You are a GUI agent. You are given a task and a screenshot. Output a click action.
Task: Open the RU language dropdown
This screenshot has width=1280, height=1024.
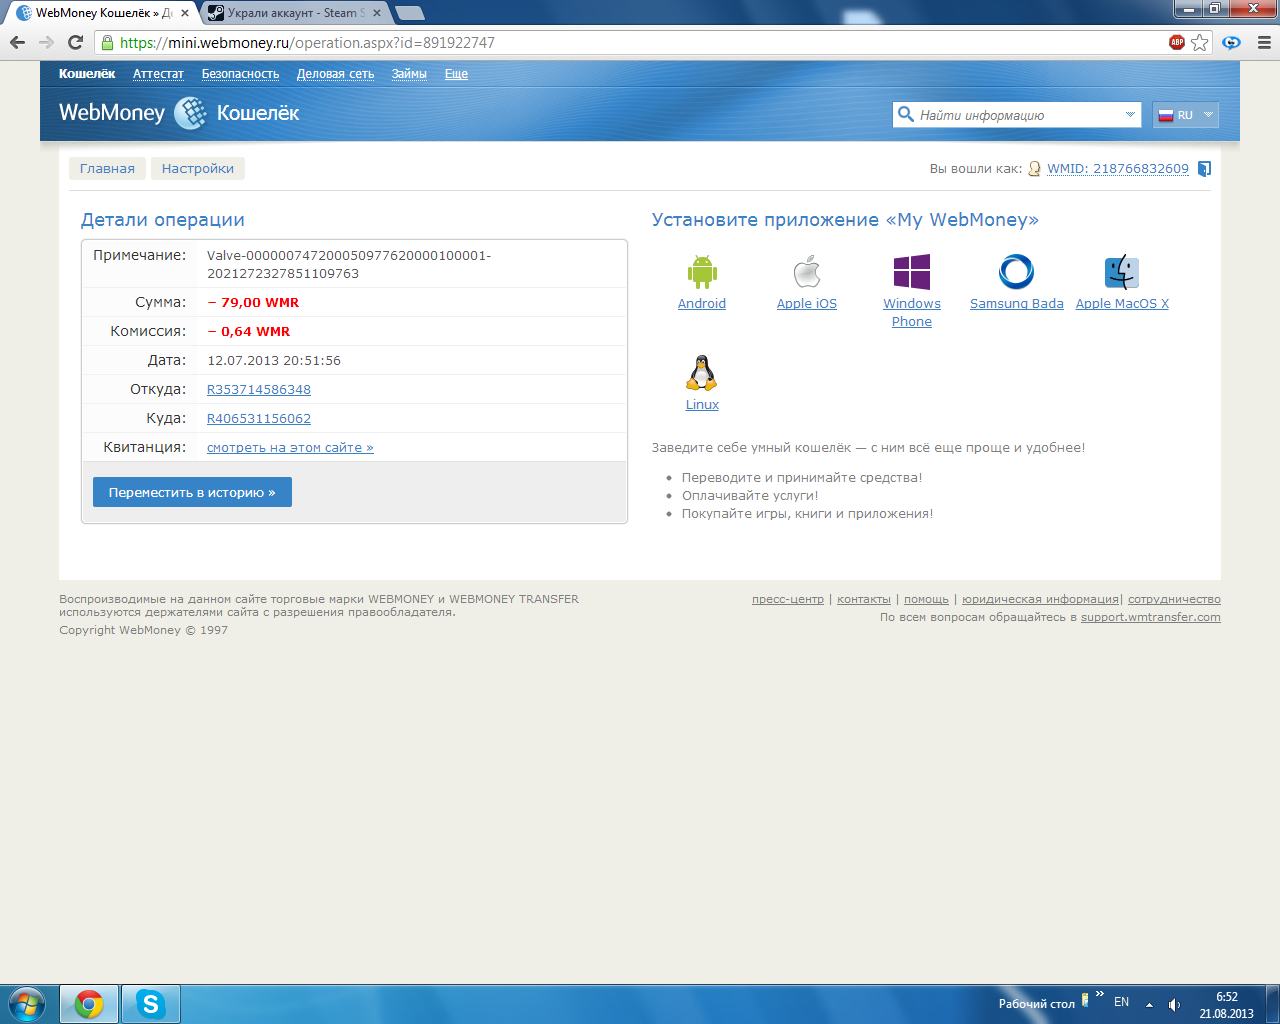pos(1185,115)
